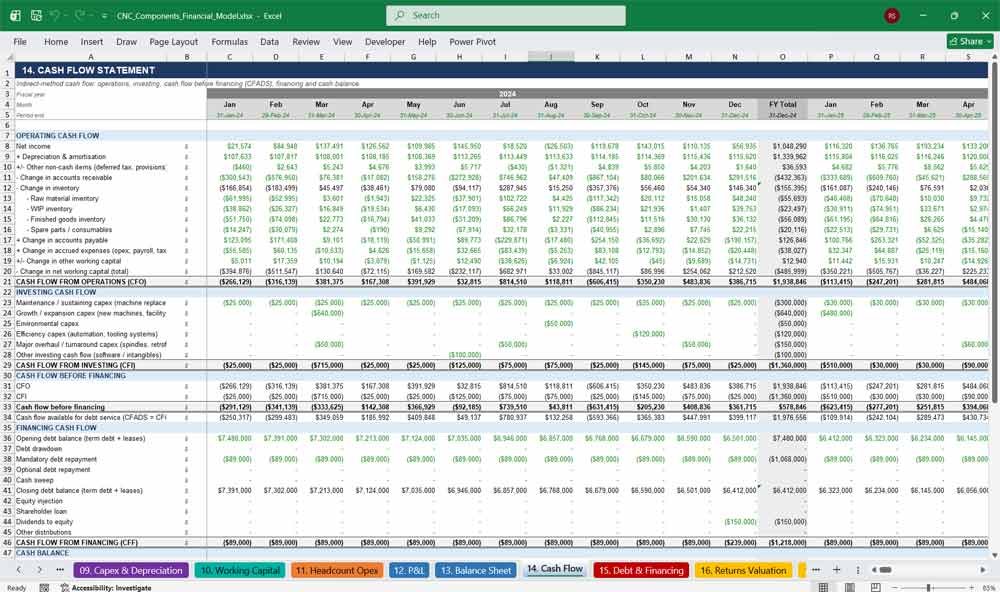Click the magnifier icon in Search box
Image resolution: width=1000 pixels, height=592 pixels.
[400, 15]
